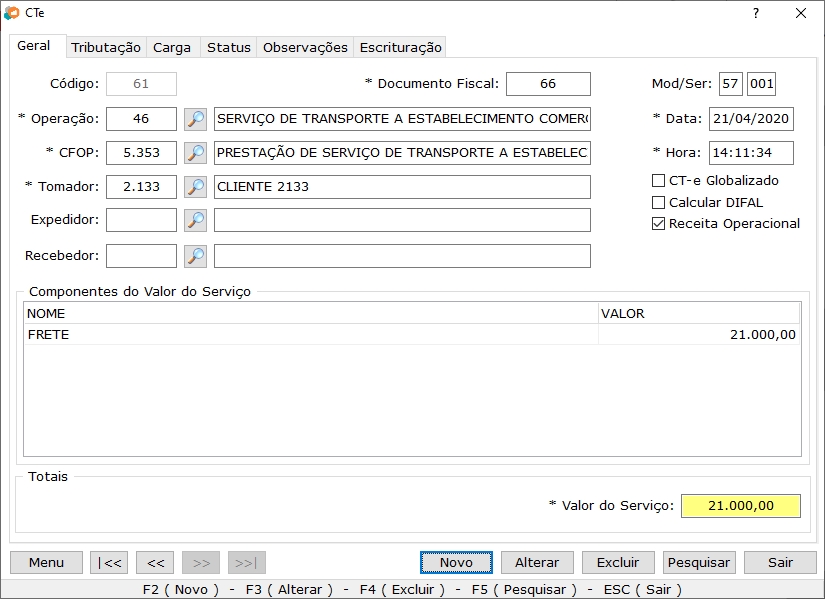This screenshot has height=599, width=825.
Task: Start a search with the Pesquisar button
Action: pos(698,562)
